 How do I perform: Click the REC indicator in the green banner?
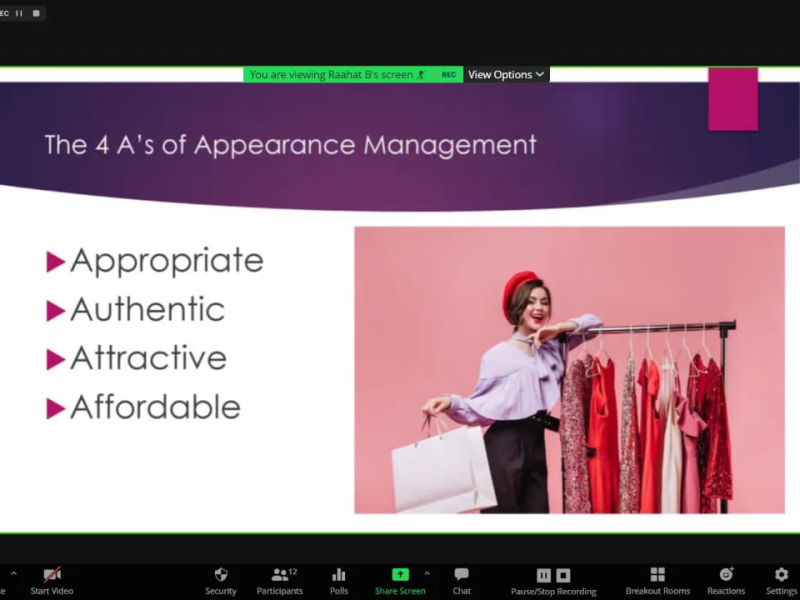449,75
